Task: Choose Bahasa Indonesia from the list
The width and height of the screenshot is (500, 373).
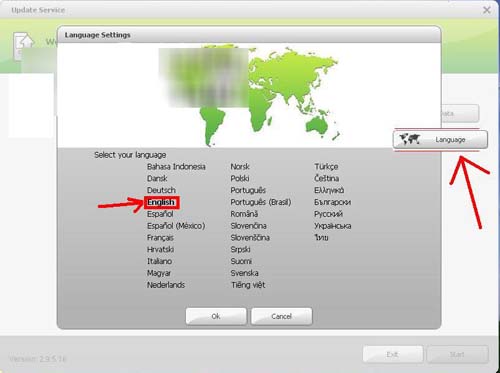Action: click(176, 167)
